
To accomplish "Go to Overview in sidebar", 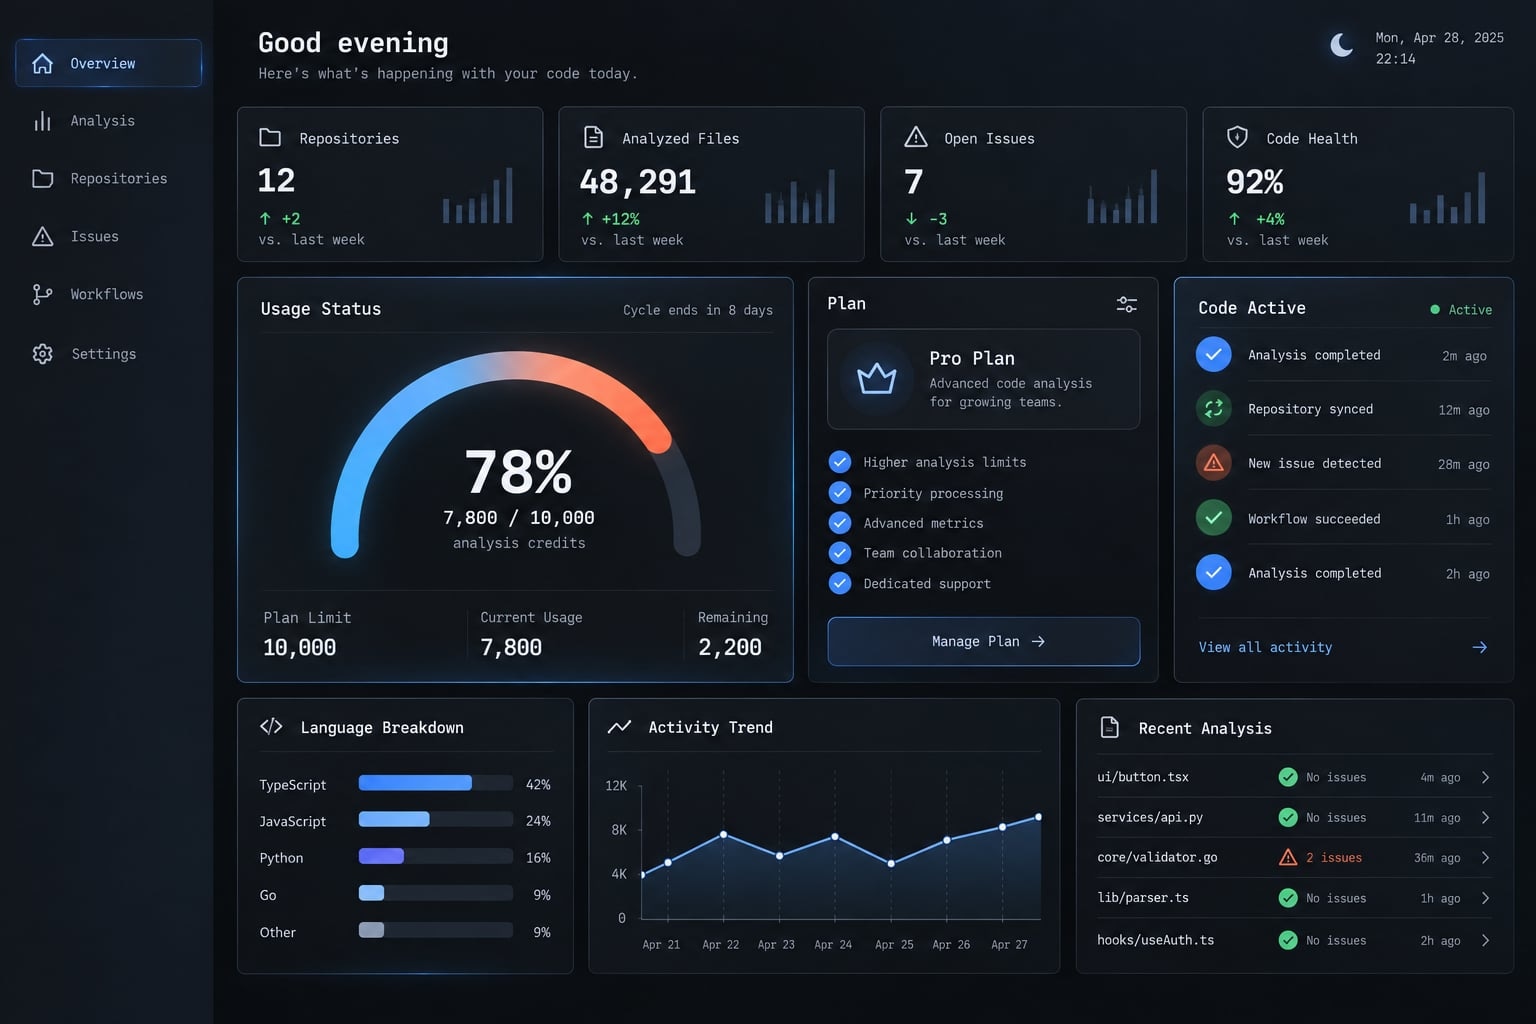I will [108, 63].
